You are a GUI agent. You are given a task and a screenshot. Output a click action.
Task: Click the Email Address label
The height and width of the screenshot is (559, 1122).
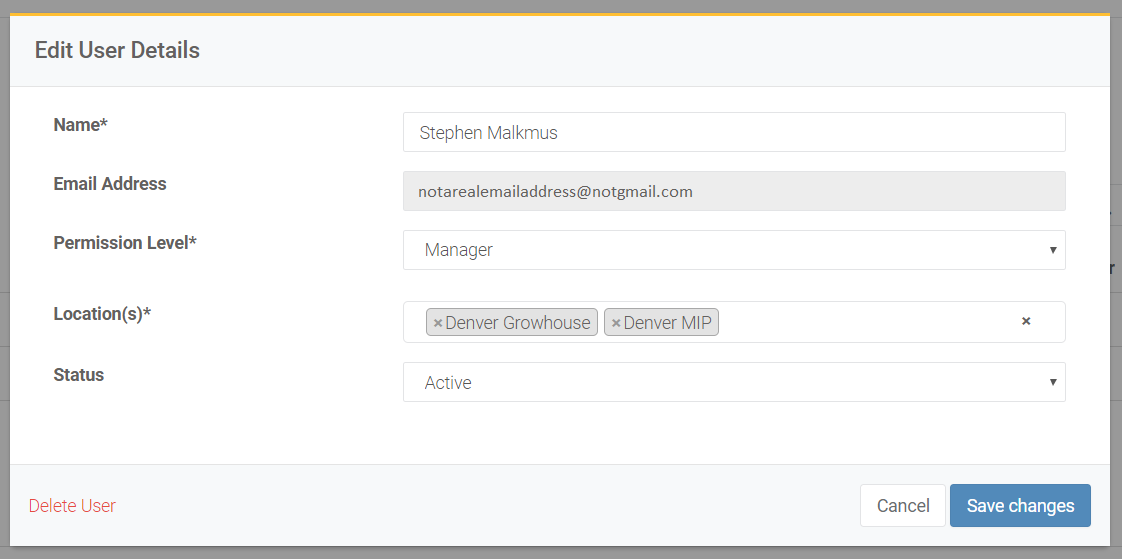pyautogui.click(x=110, y=184)
